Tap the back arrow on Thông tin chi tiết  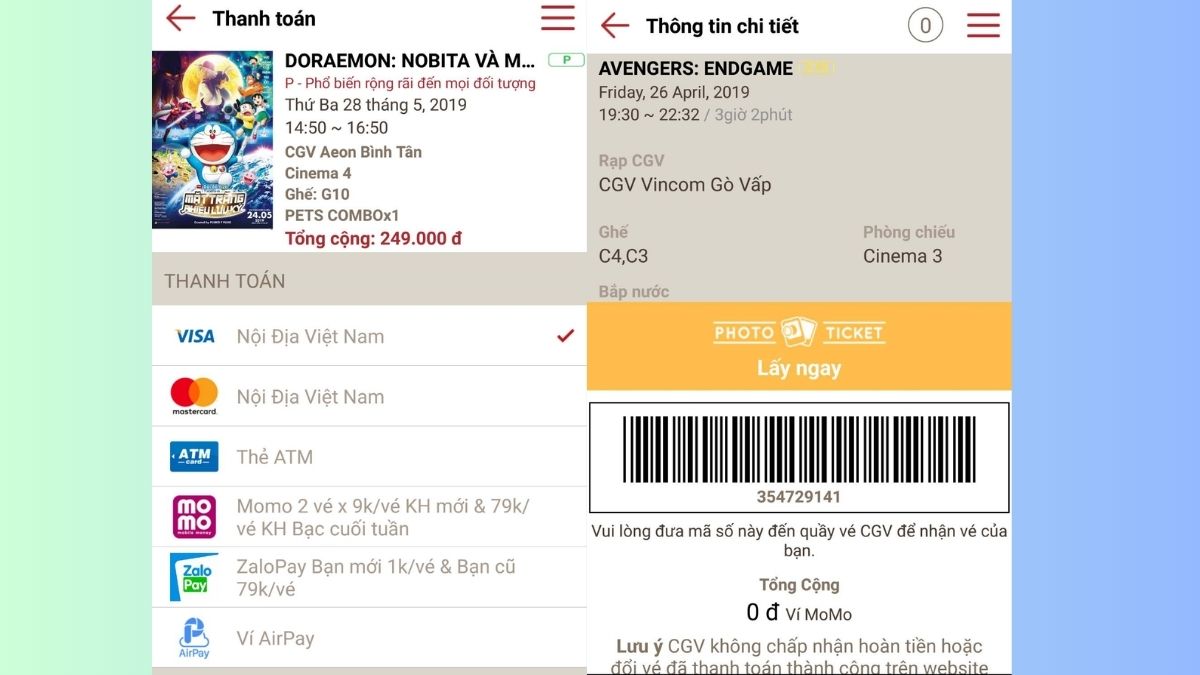(614, 26)
